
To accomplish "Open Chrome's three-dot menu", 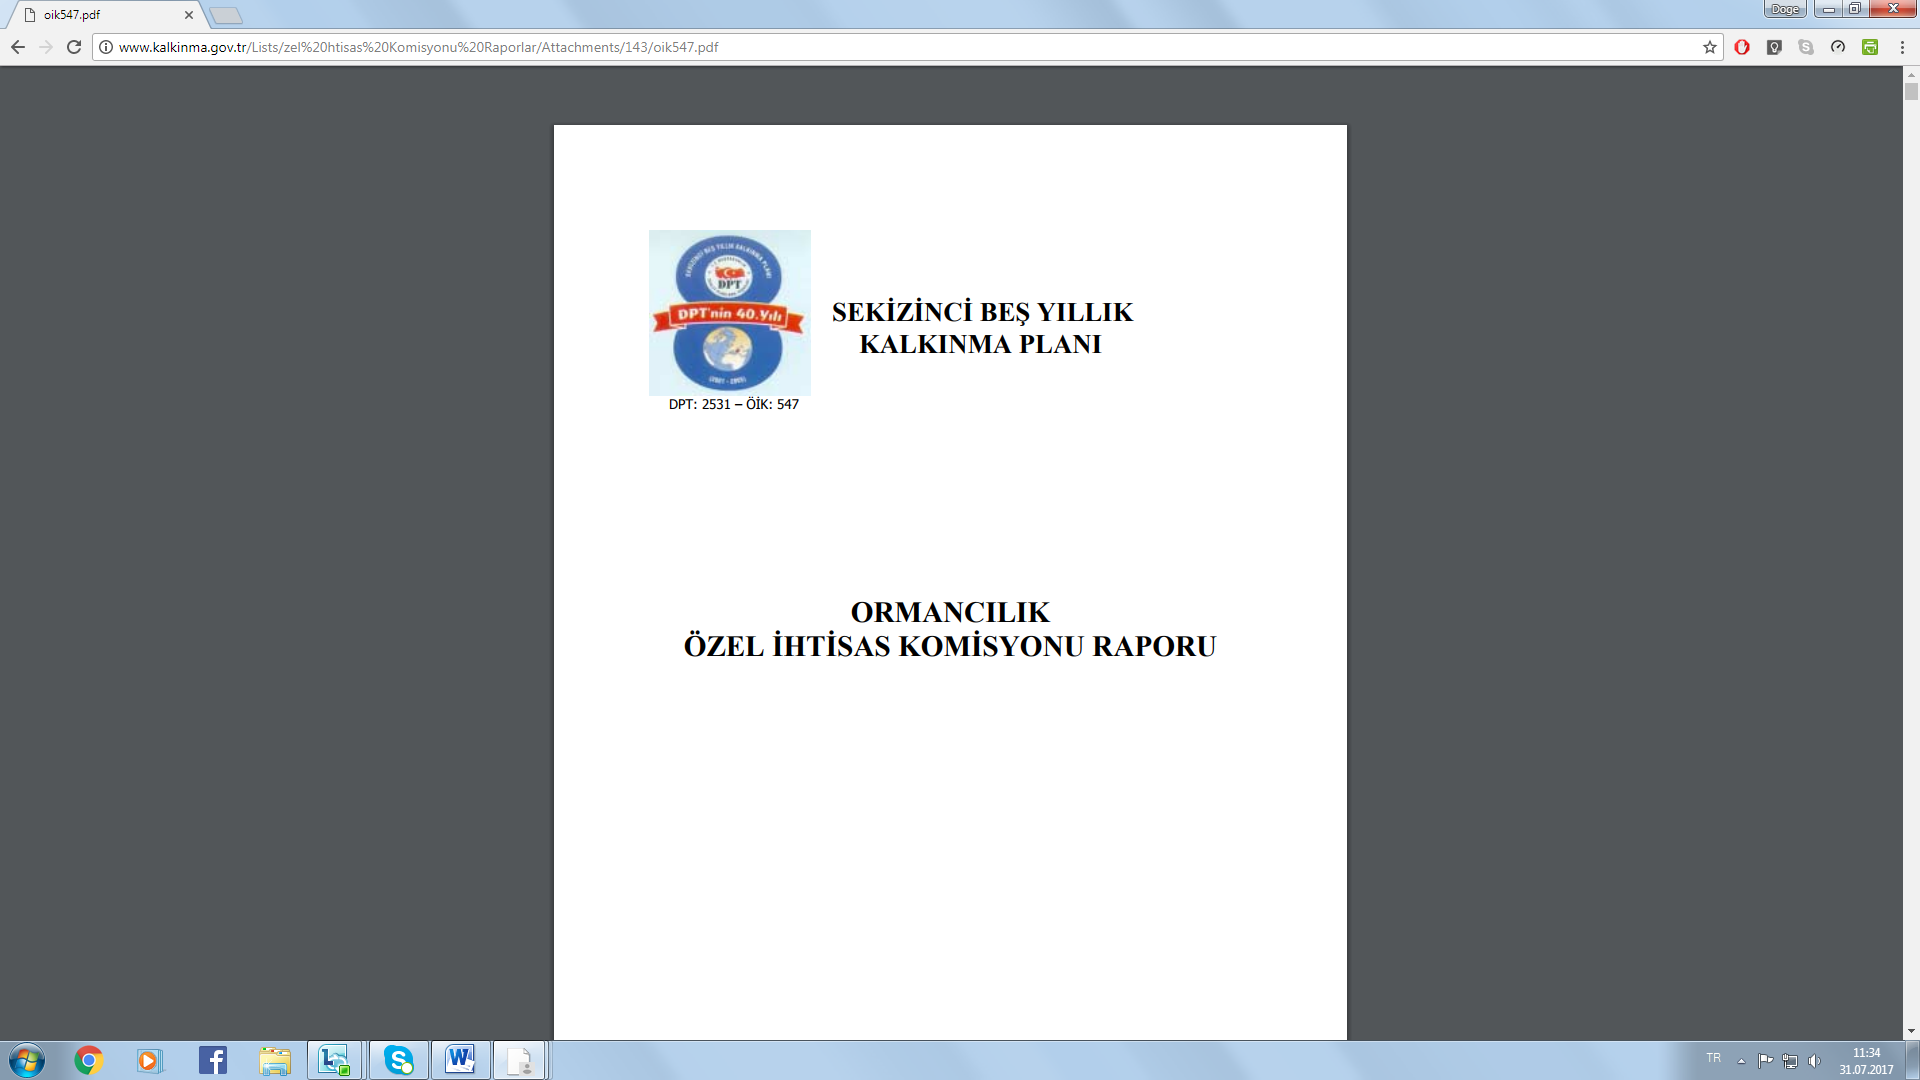I will coord(1902,47).
